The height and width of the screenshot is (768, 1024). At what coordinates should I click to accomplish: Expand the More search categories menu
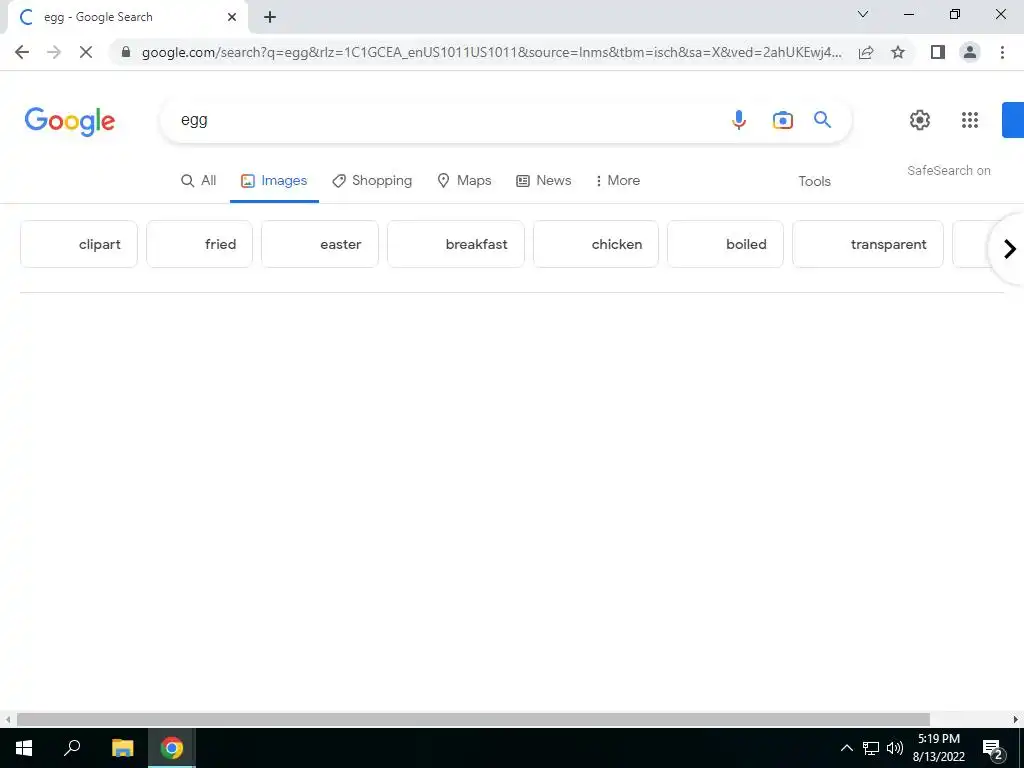[x=617, y=181]
